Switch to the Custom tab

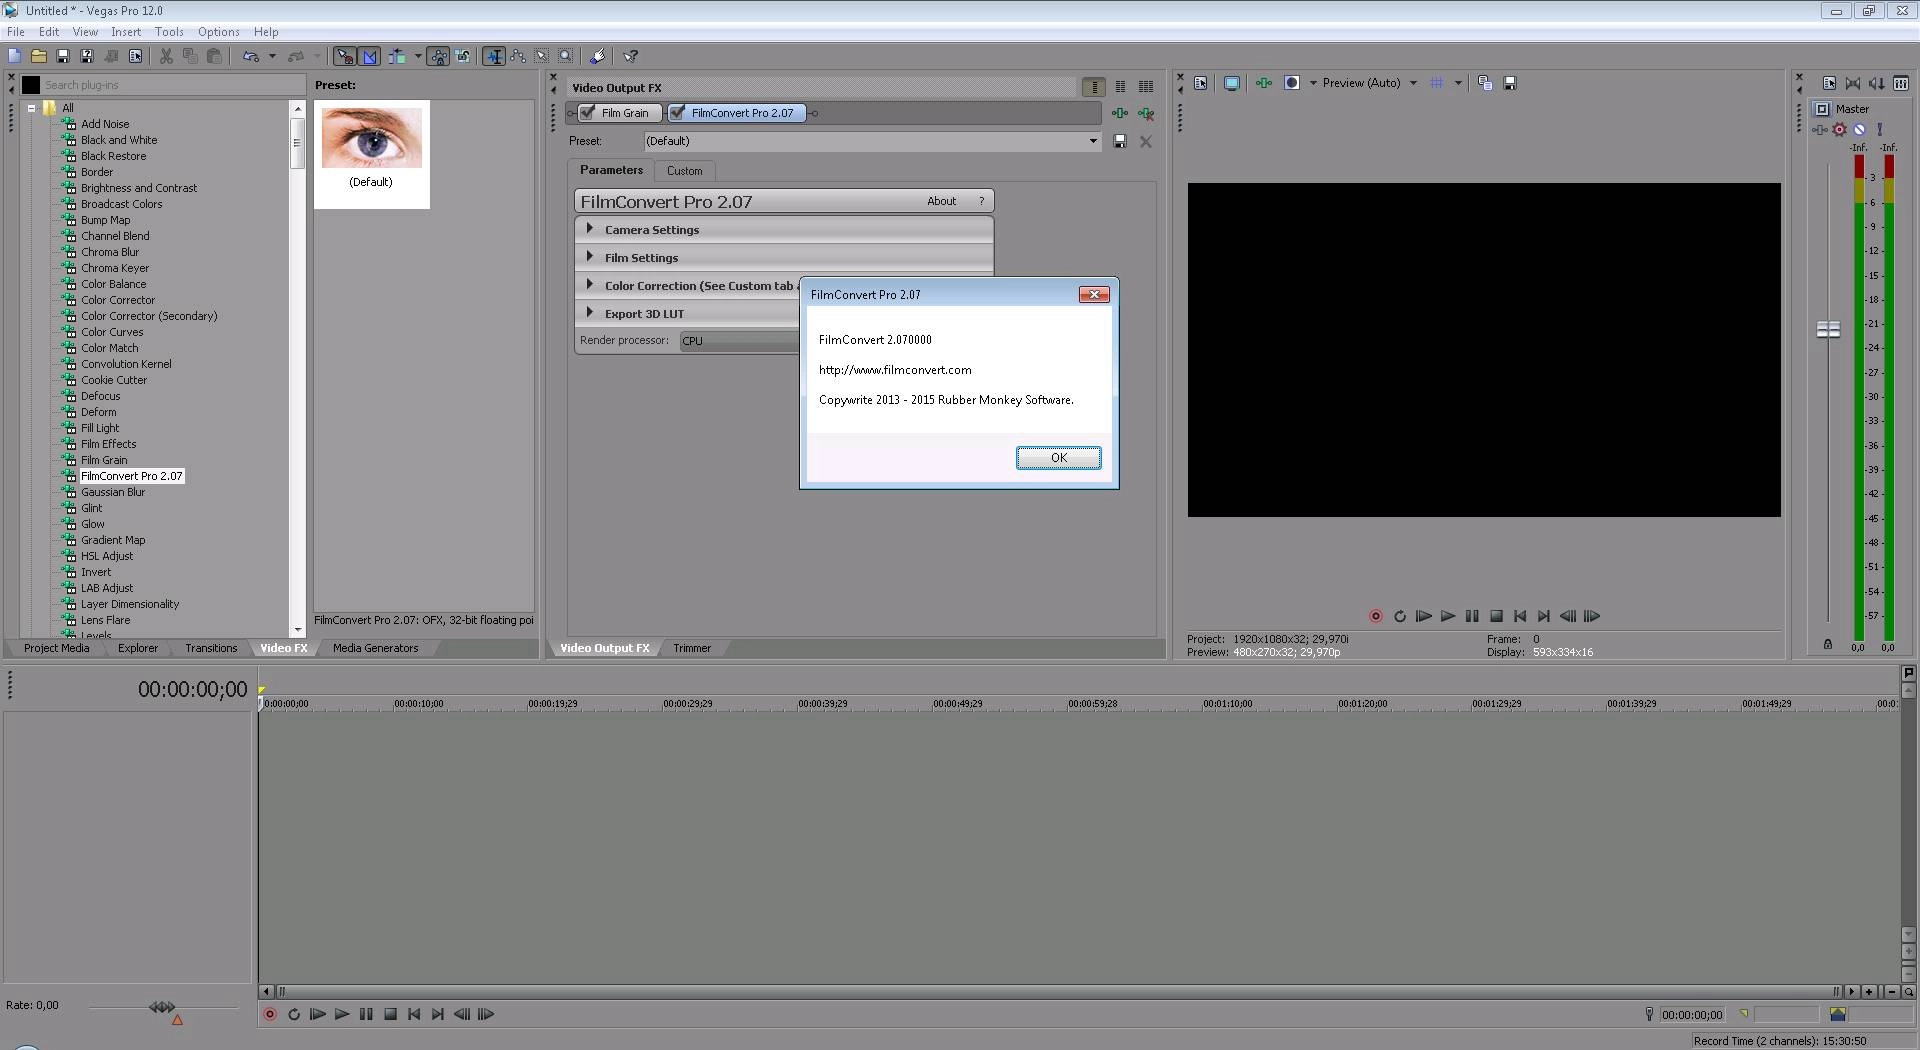pos(685,171)
